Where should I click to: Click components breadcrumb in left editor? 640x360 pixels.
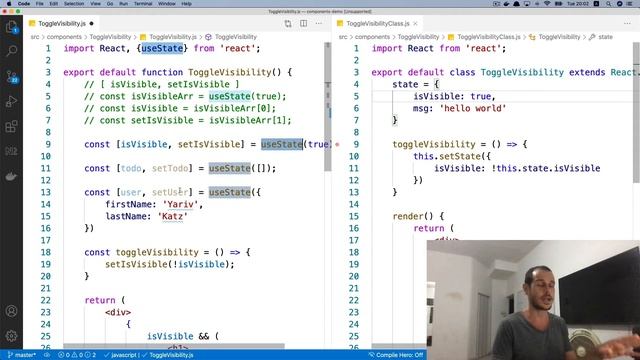[x=64, y=37]
